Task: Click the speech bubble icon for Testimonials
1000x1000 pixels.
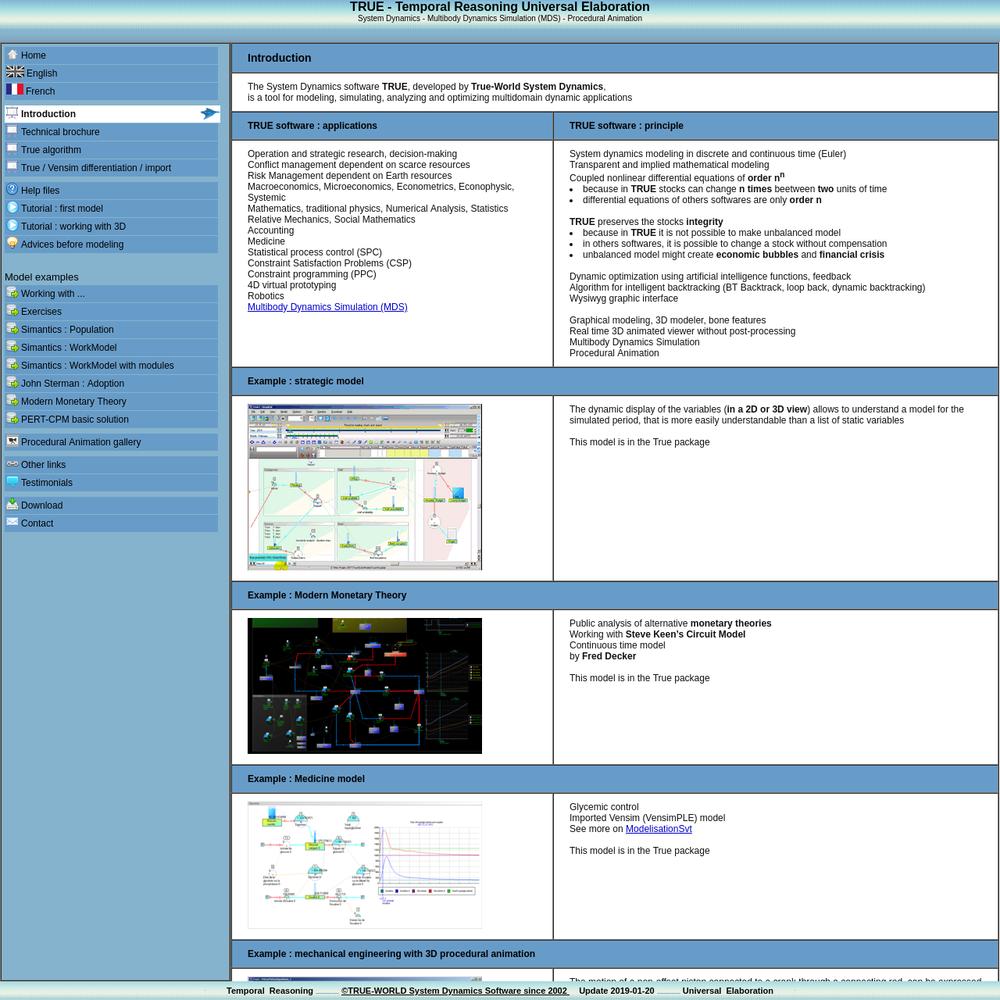Action: point(12,482)
